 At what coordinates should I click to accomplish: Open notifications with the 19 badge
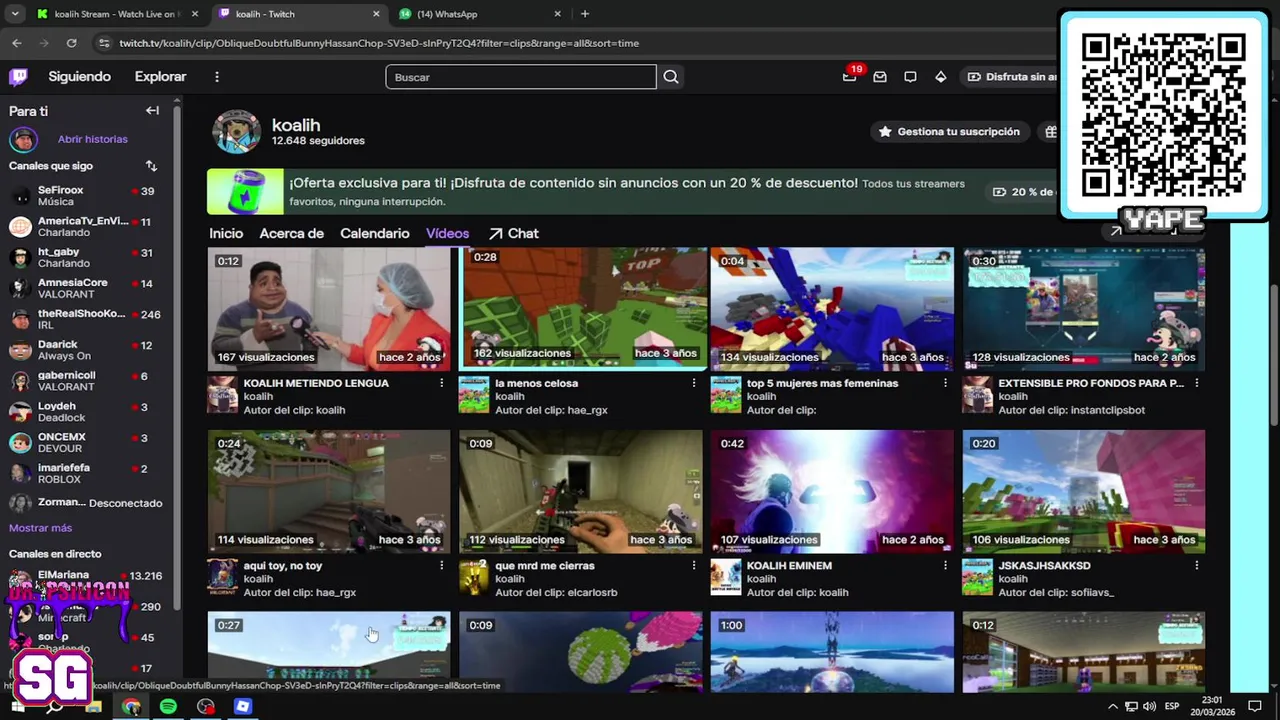tap(850, 77)
